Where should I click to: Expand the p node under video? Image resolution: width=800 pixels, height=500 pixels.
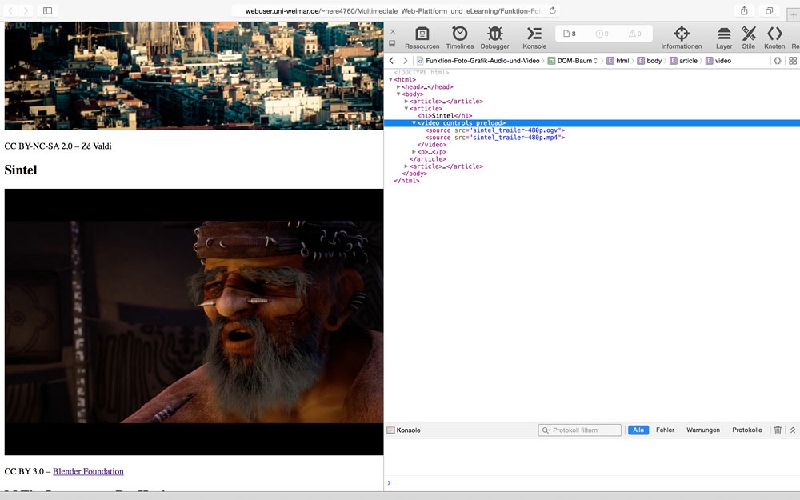414,152
